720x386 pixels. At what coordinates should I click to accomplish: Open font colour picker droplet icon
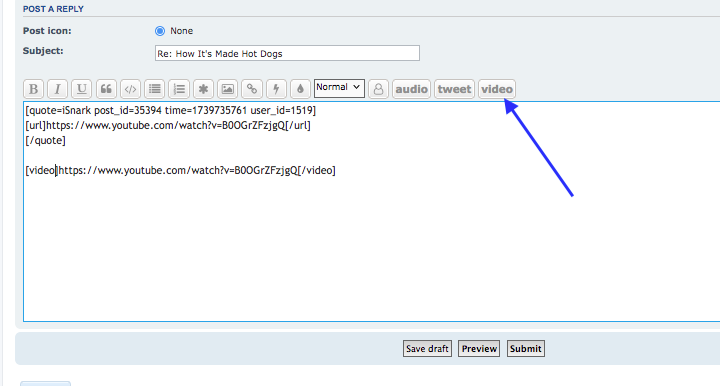point(300,89)
